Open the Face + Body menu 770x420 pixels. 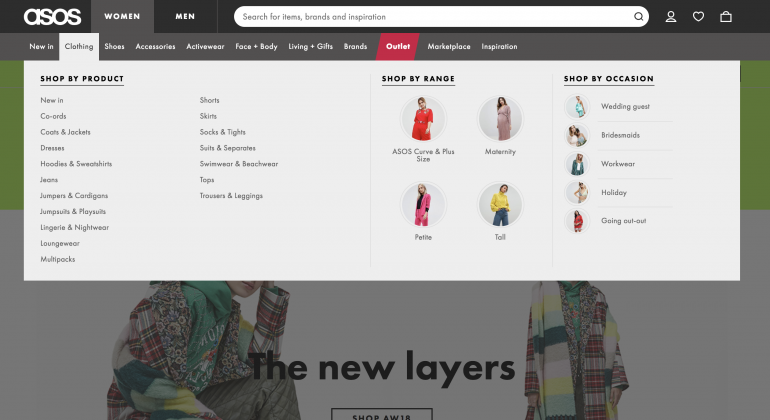(x=256, y=47)
